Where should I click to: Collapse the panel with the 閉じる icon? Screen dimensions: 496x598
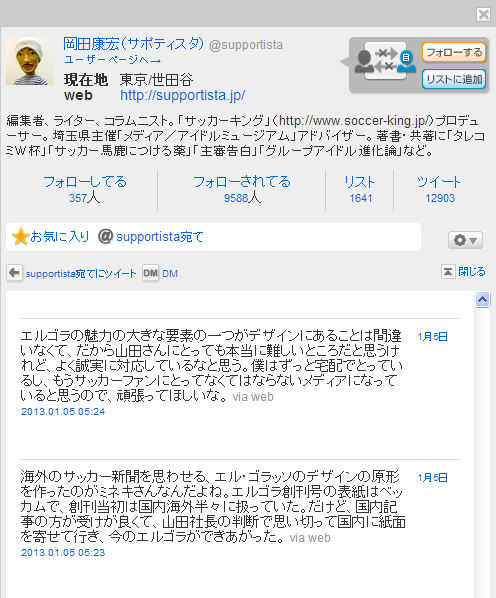point(448,272)
